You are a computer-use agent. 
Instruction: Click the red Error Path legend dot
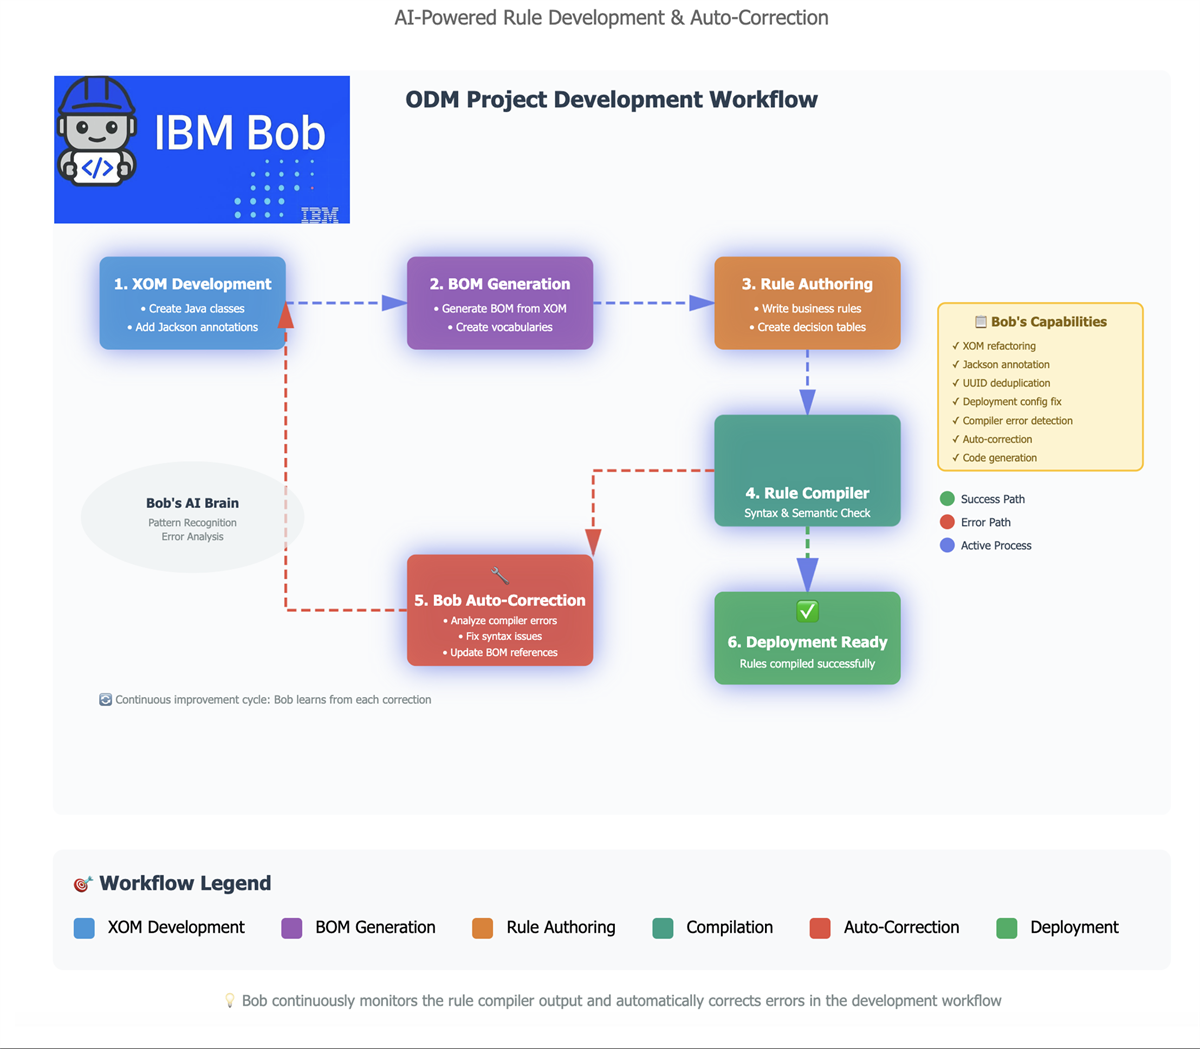point(947,522)
